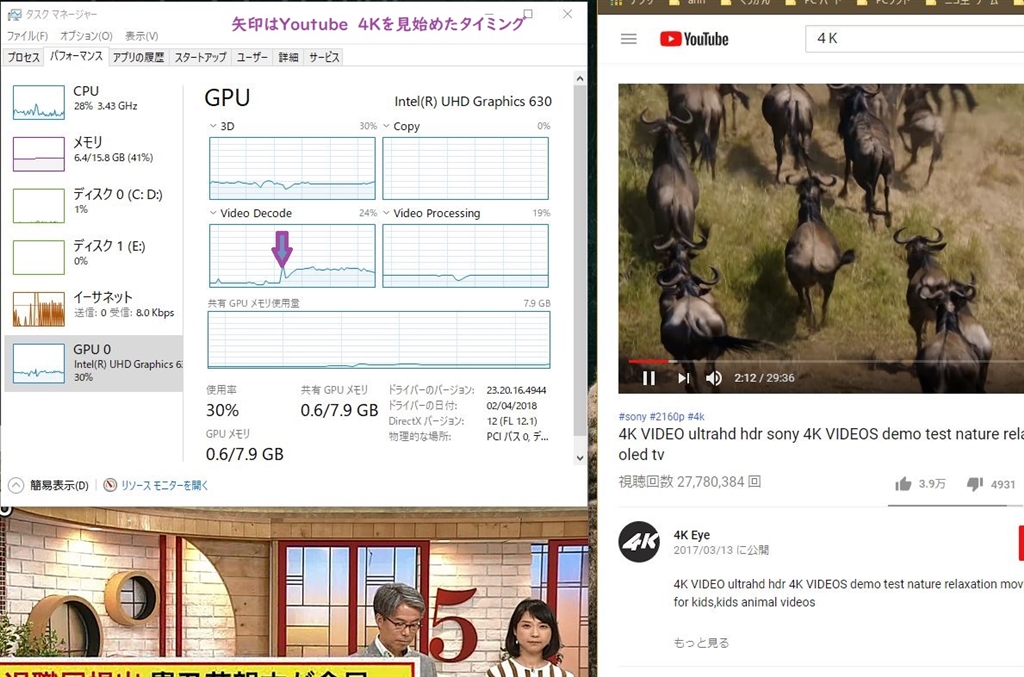1024x677 pixels.
Task: Select the CPU performance graph thumbnail
Action: (x=39, y=102)
